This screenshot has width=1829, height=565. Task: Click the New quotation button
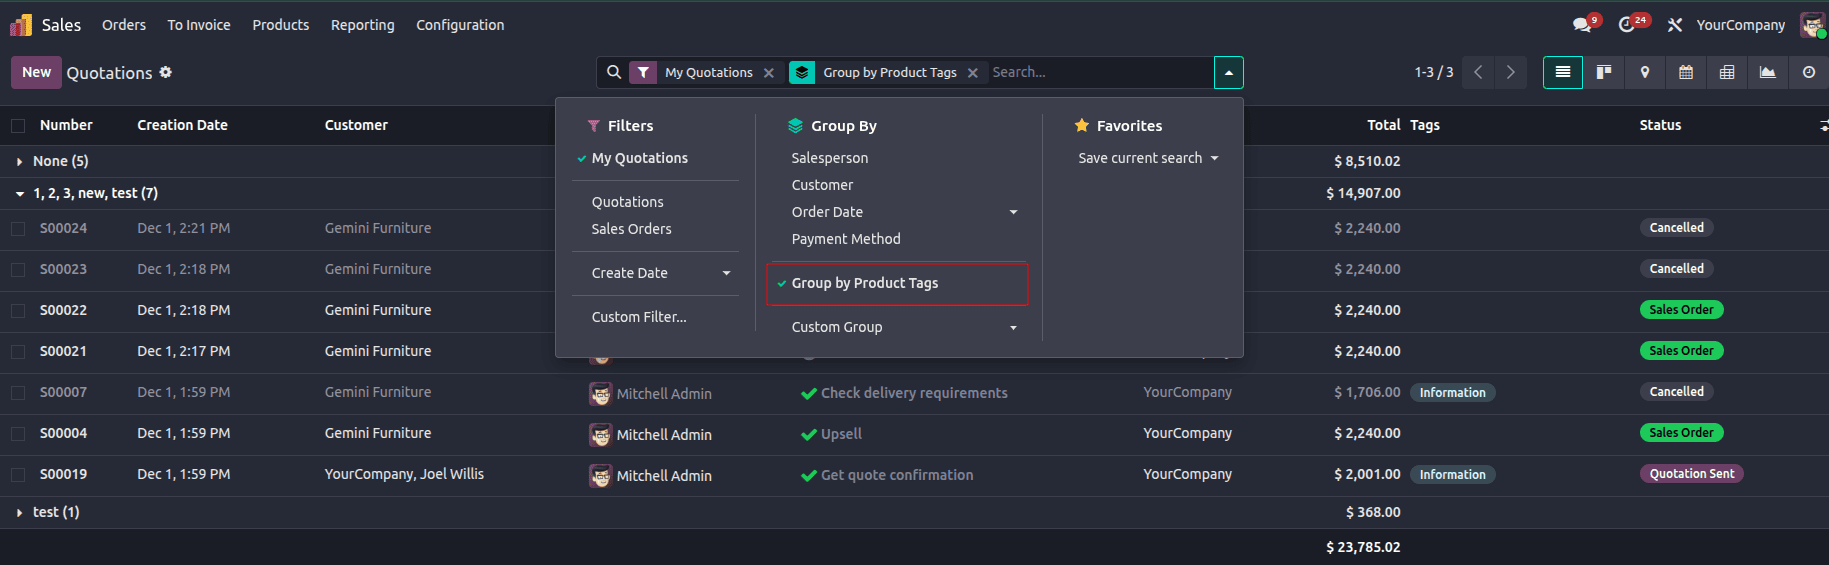coord(36,72)
